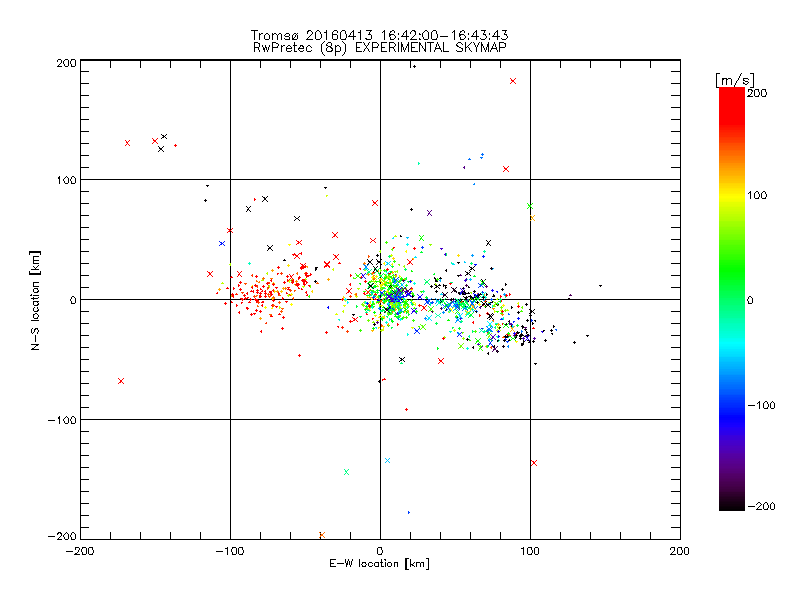Click the x-axis '-100' tick label
This screenshot has width=800, height=600.
point(230,552)
